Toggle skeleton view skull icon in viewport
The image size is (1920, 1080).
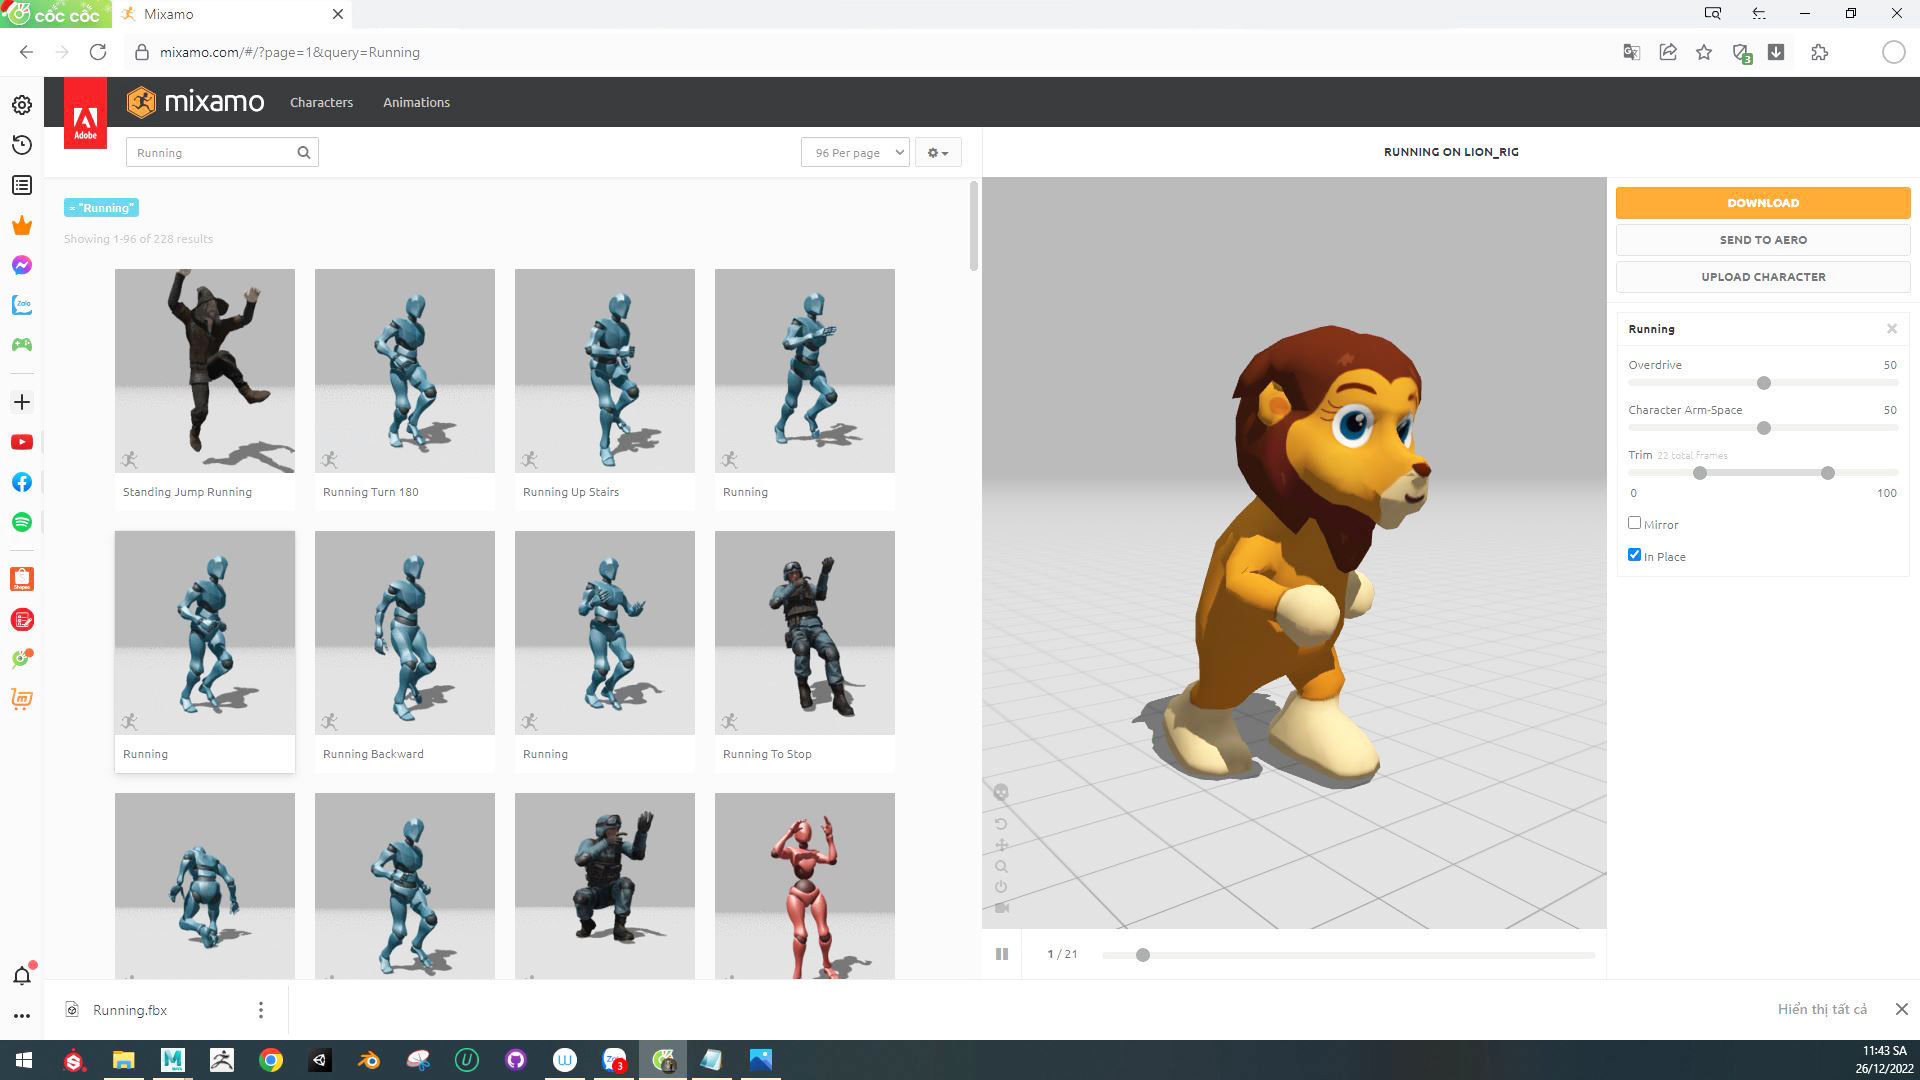[x=1001, y=793]
